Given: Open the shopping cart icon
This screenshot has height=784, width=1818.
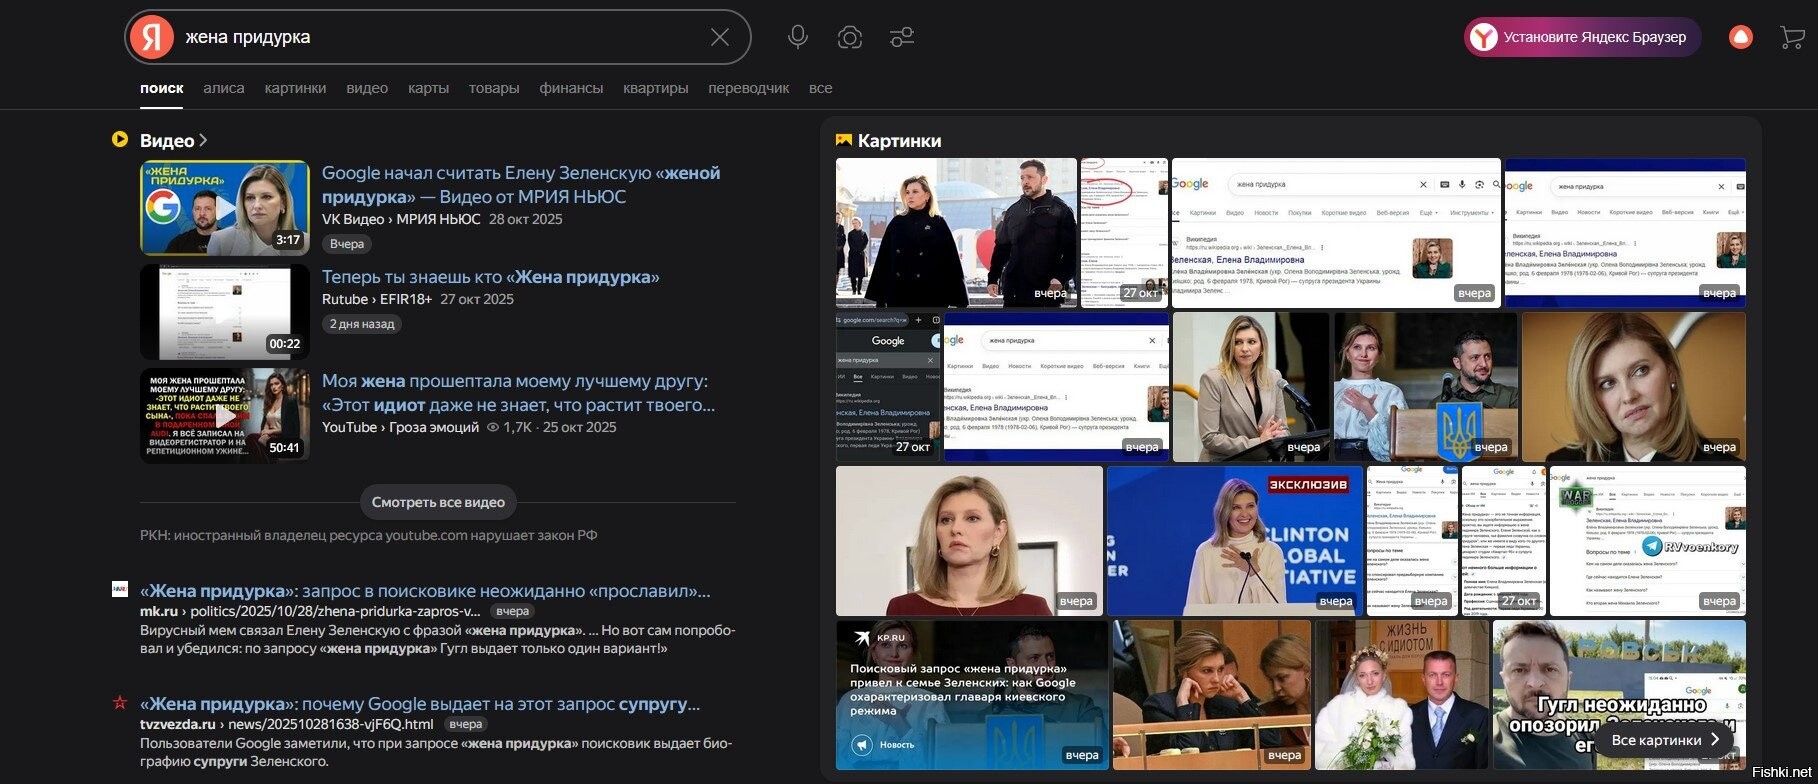Looking at the screenshot, I should (1792, 38).
